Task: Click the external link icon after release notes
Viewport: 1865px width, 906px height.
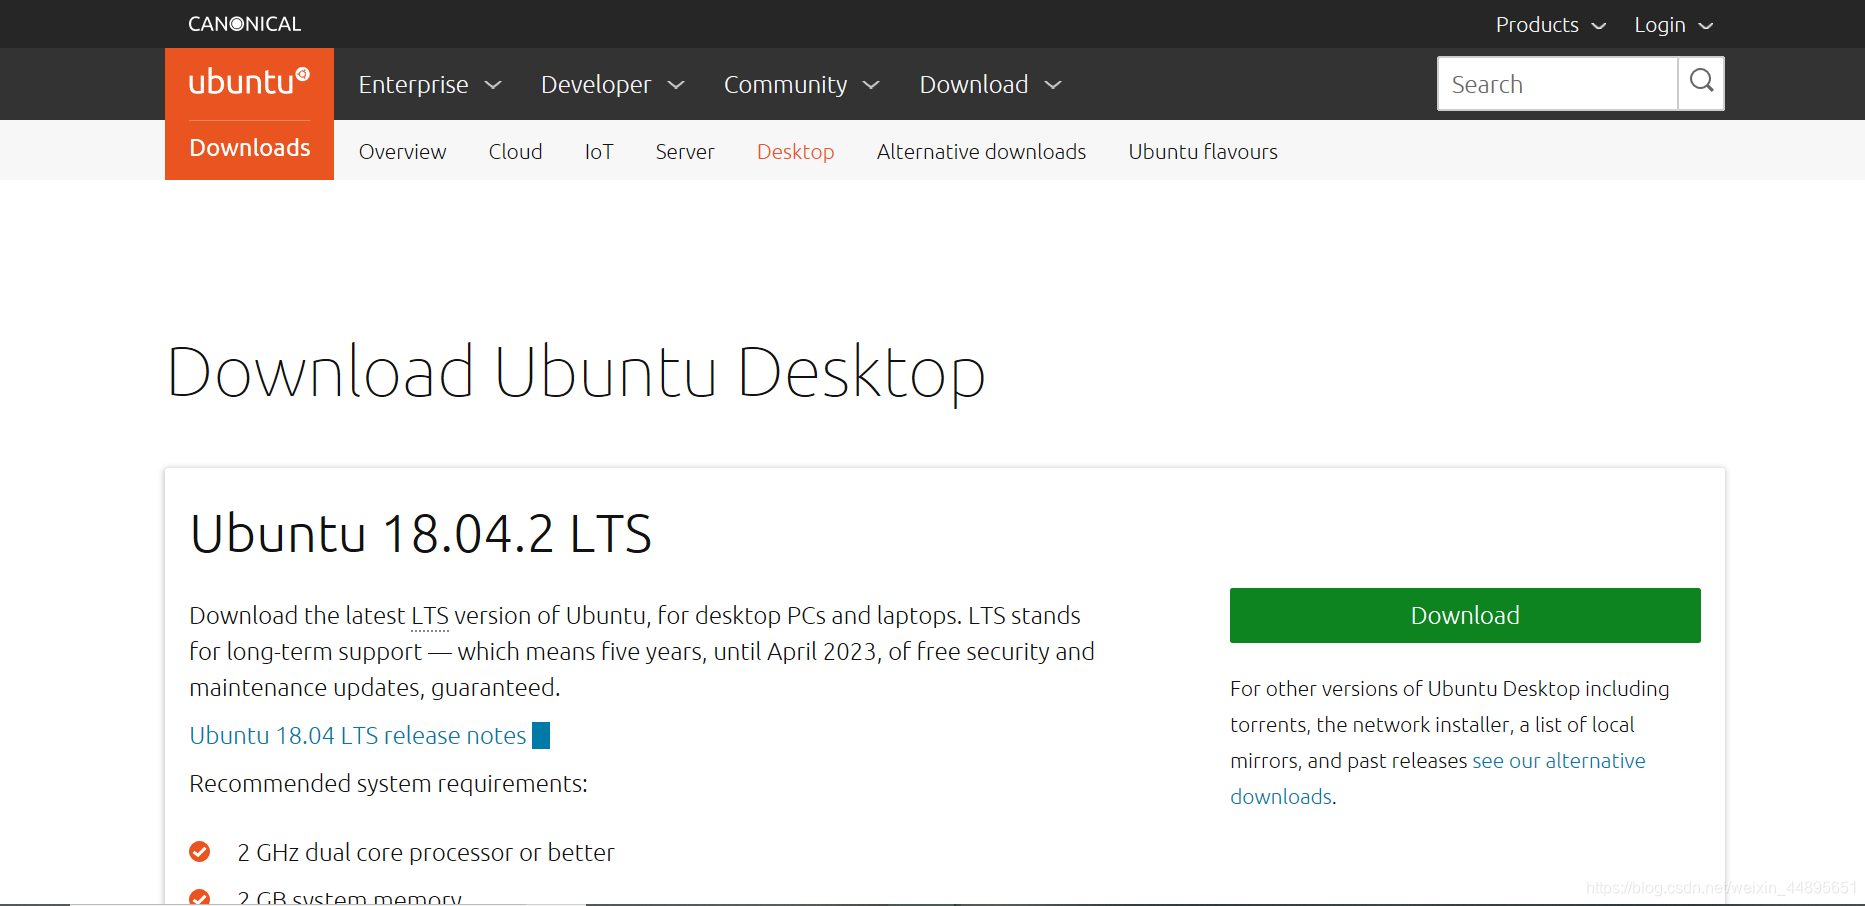Action: pos(541,735)
